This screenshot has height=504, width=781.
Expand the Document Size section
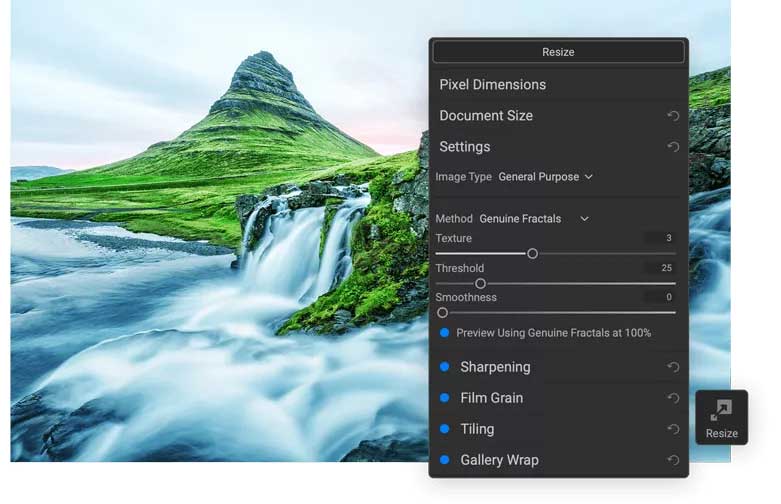(x=486, y=116)
